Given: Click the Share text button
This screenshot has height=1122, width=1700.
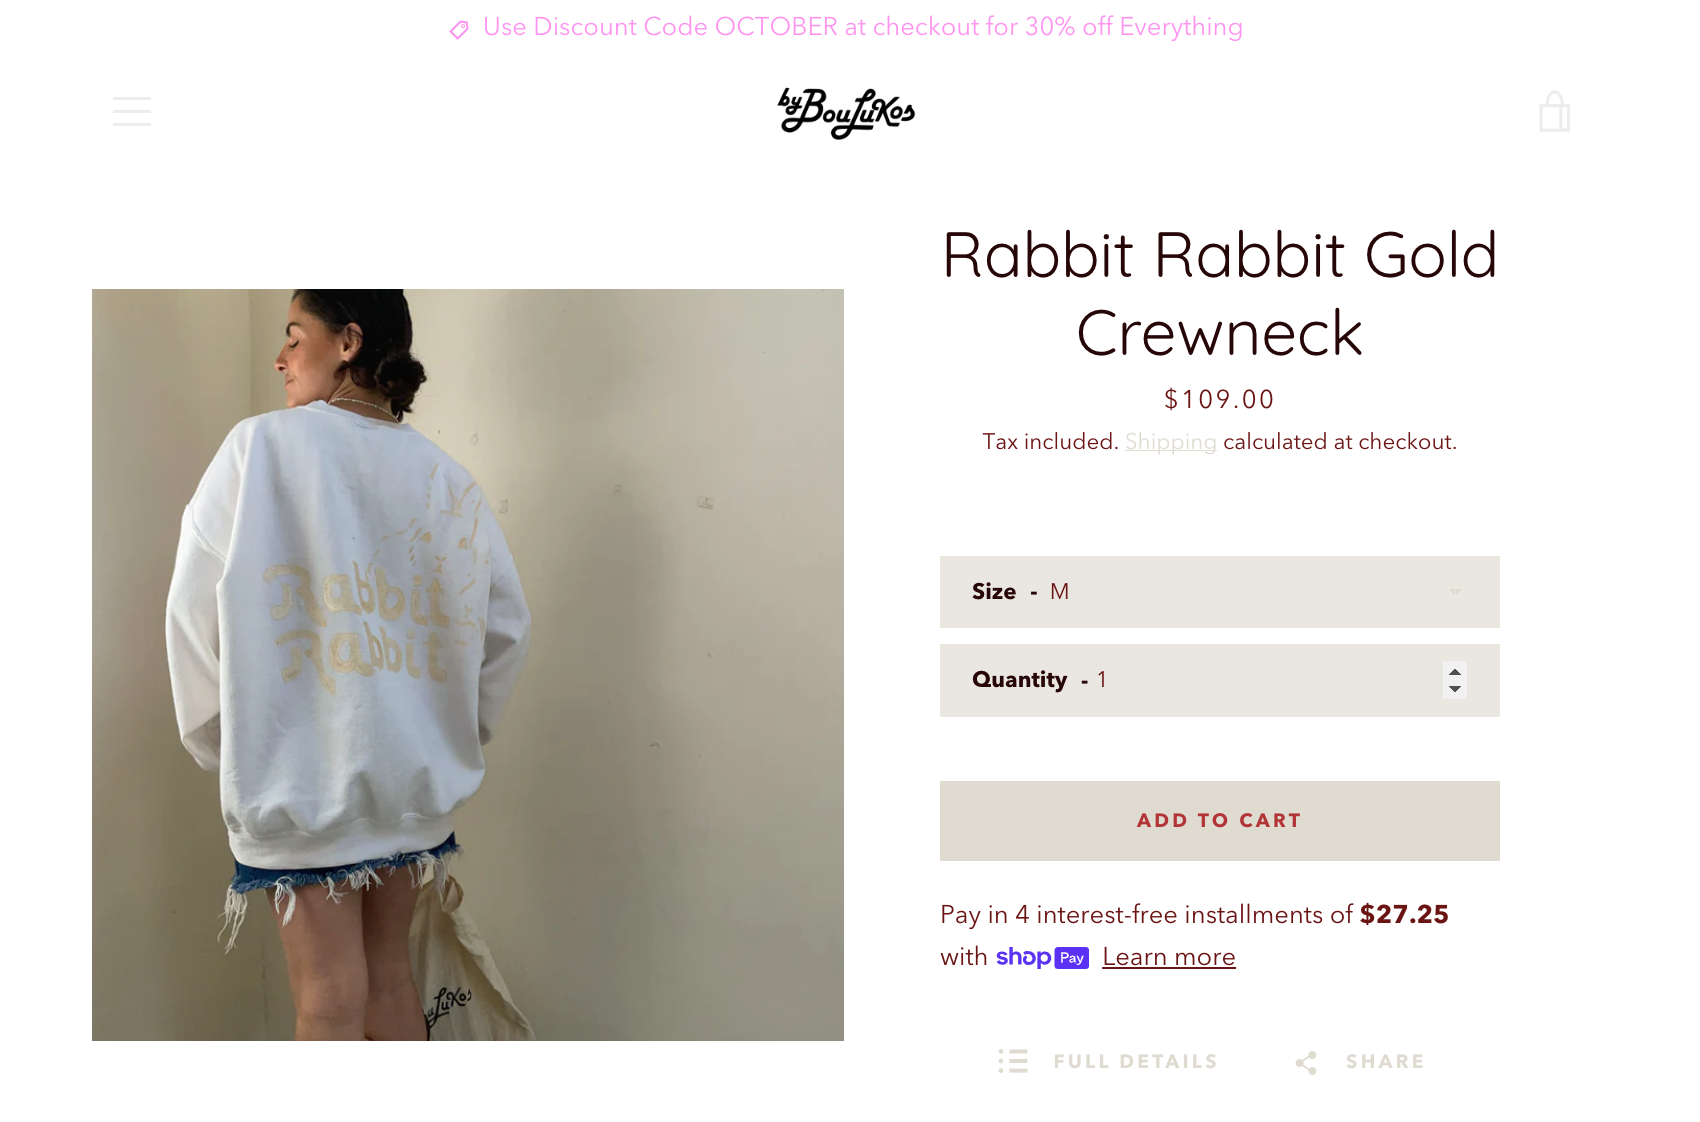Looking at the screenshot, I should (x=1385, y=1061).
